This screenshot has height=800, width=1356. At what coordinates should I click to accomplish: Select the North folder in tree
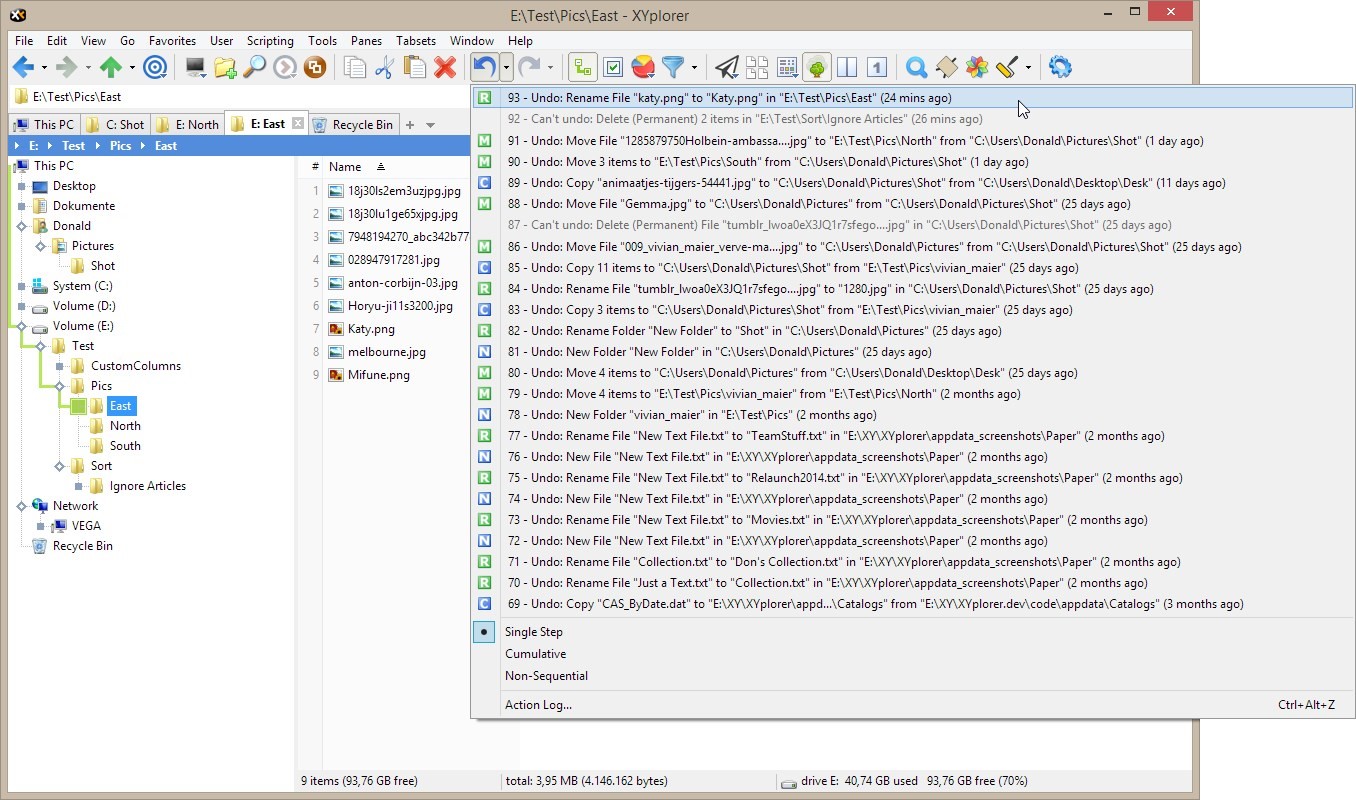[125, 426]
